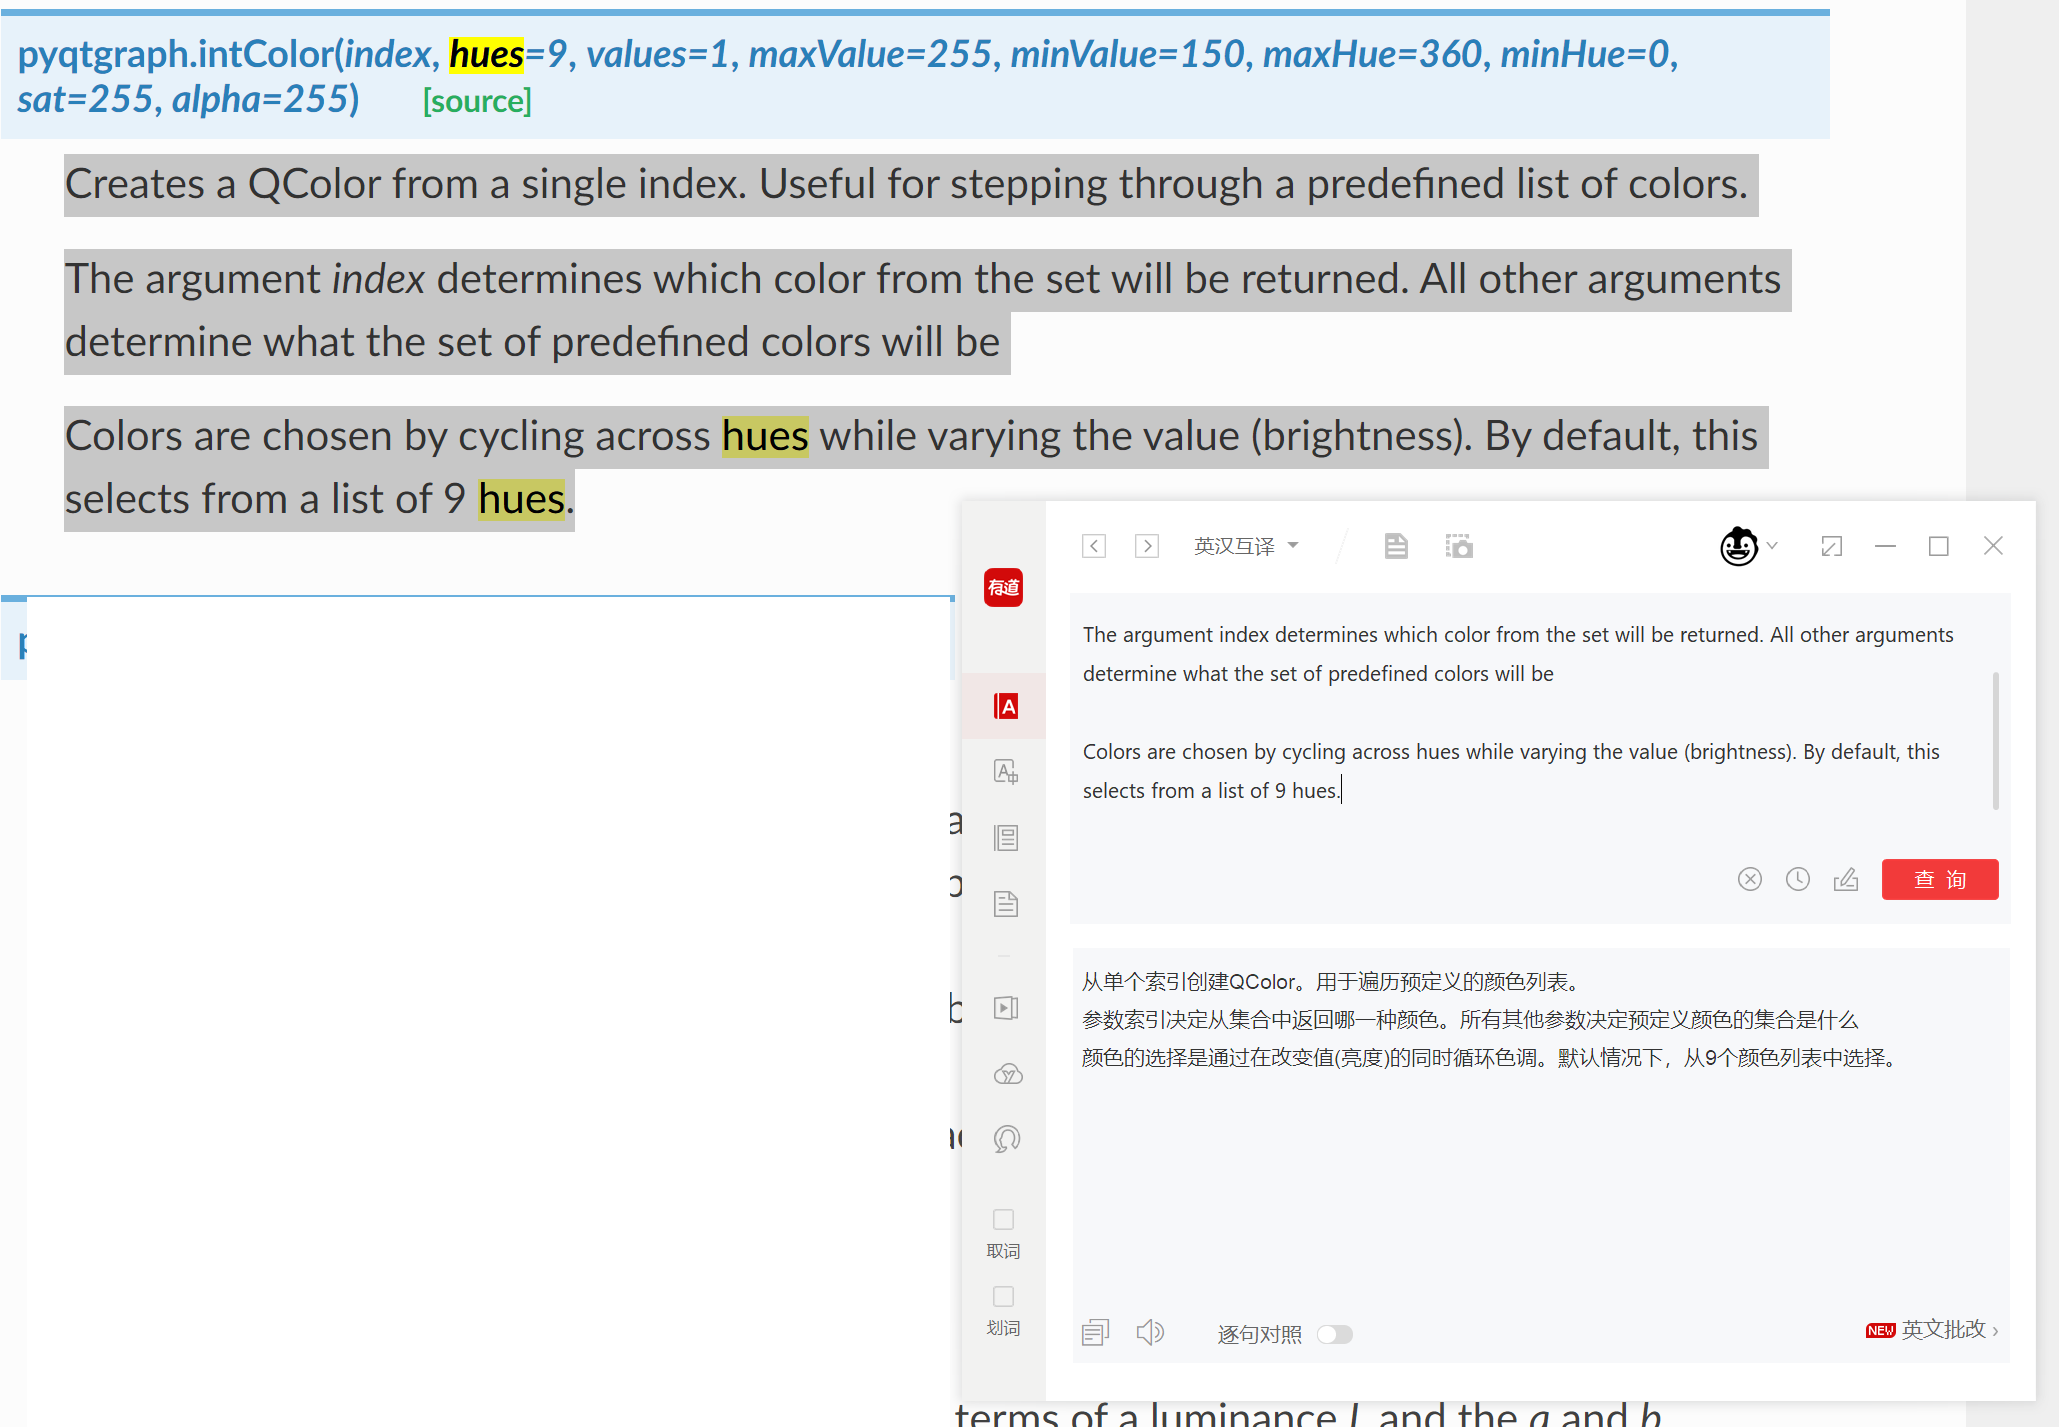The image size is (2059, 1427).
Task: Click the speaker icon to hear pronunciation
Action: click(1150, 1331)
